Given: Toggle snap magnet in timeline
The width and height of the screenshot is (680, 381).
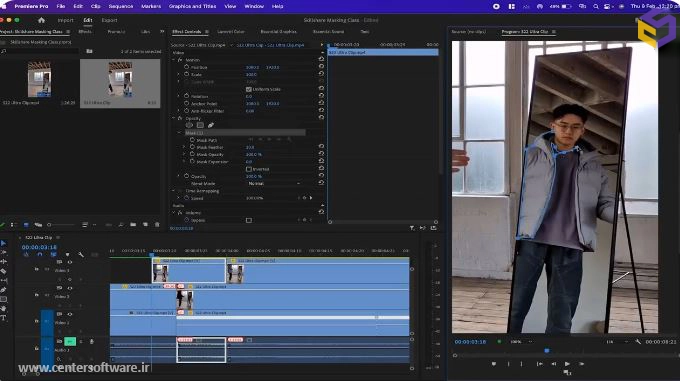Looking at the screenshot, I should [x=39, y=254].
